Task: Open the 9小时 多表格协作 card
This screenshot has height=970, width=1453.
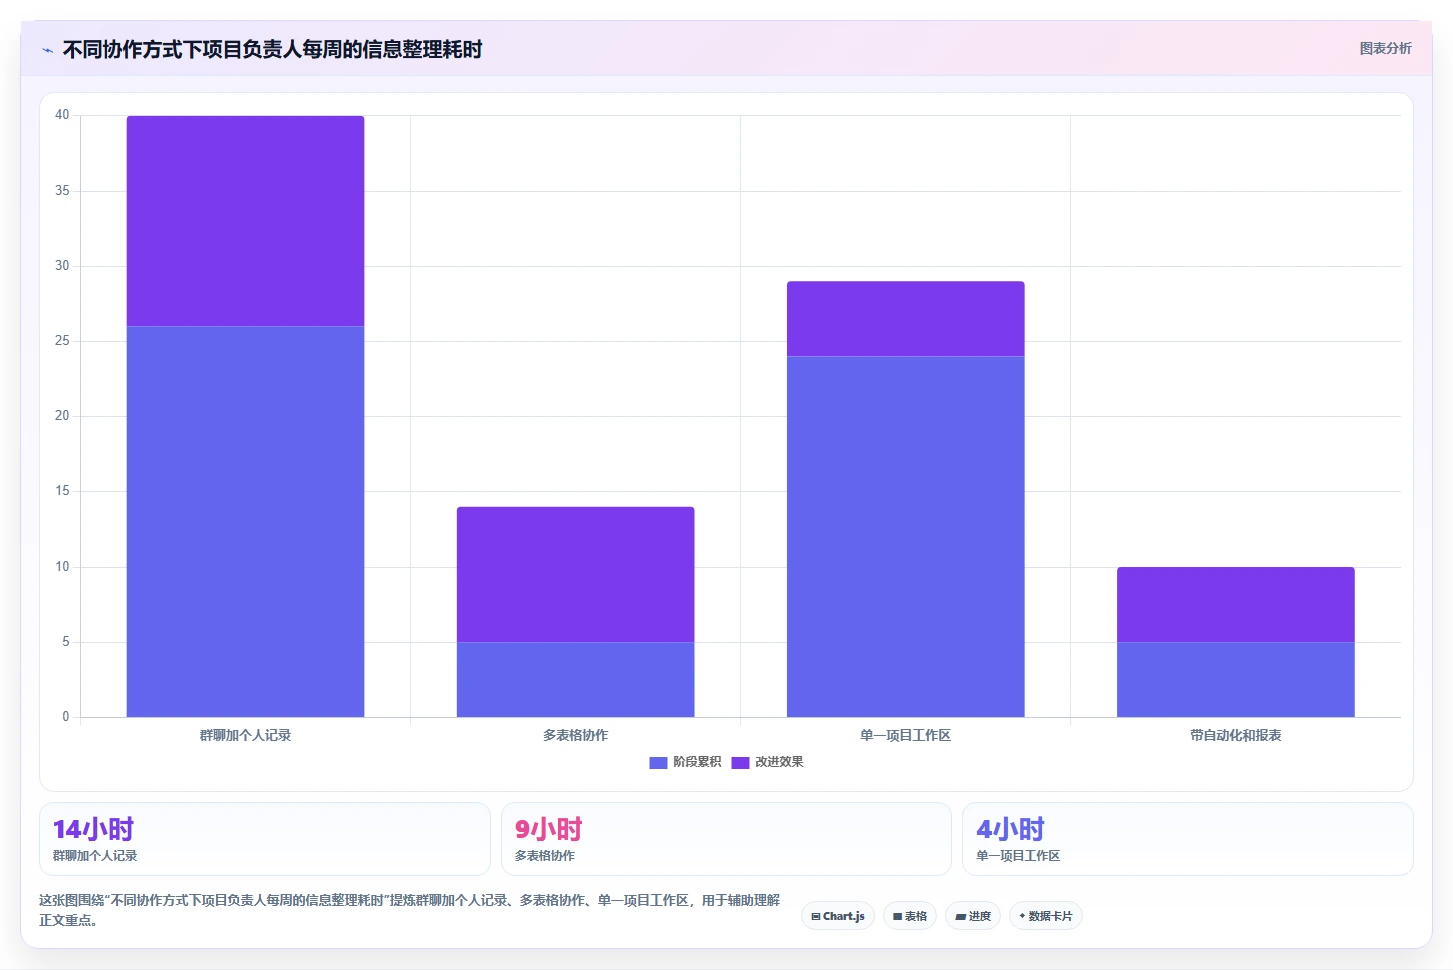Action: [726, 839]
